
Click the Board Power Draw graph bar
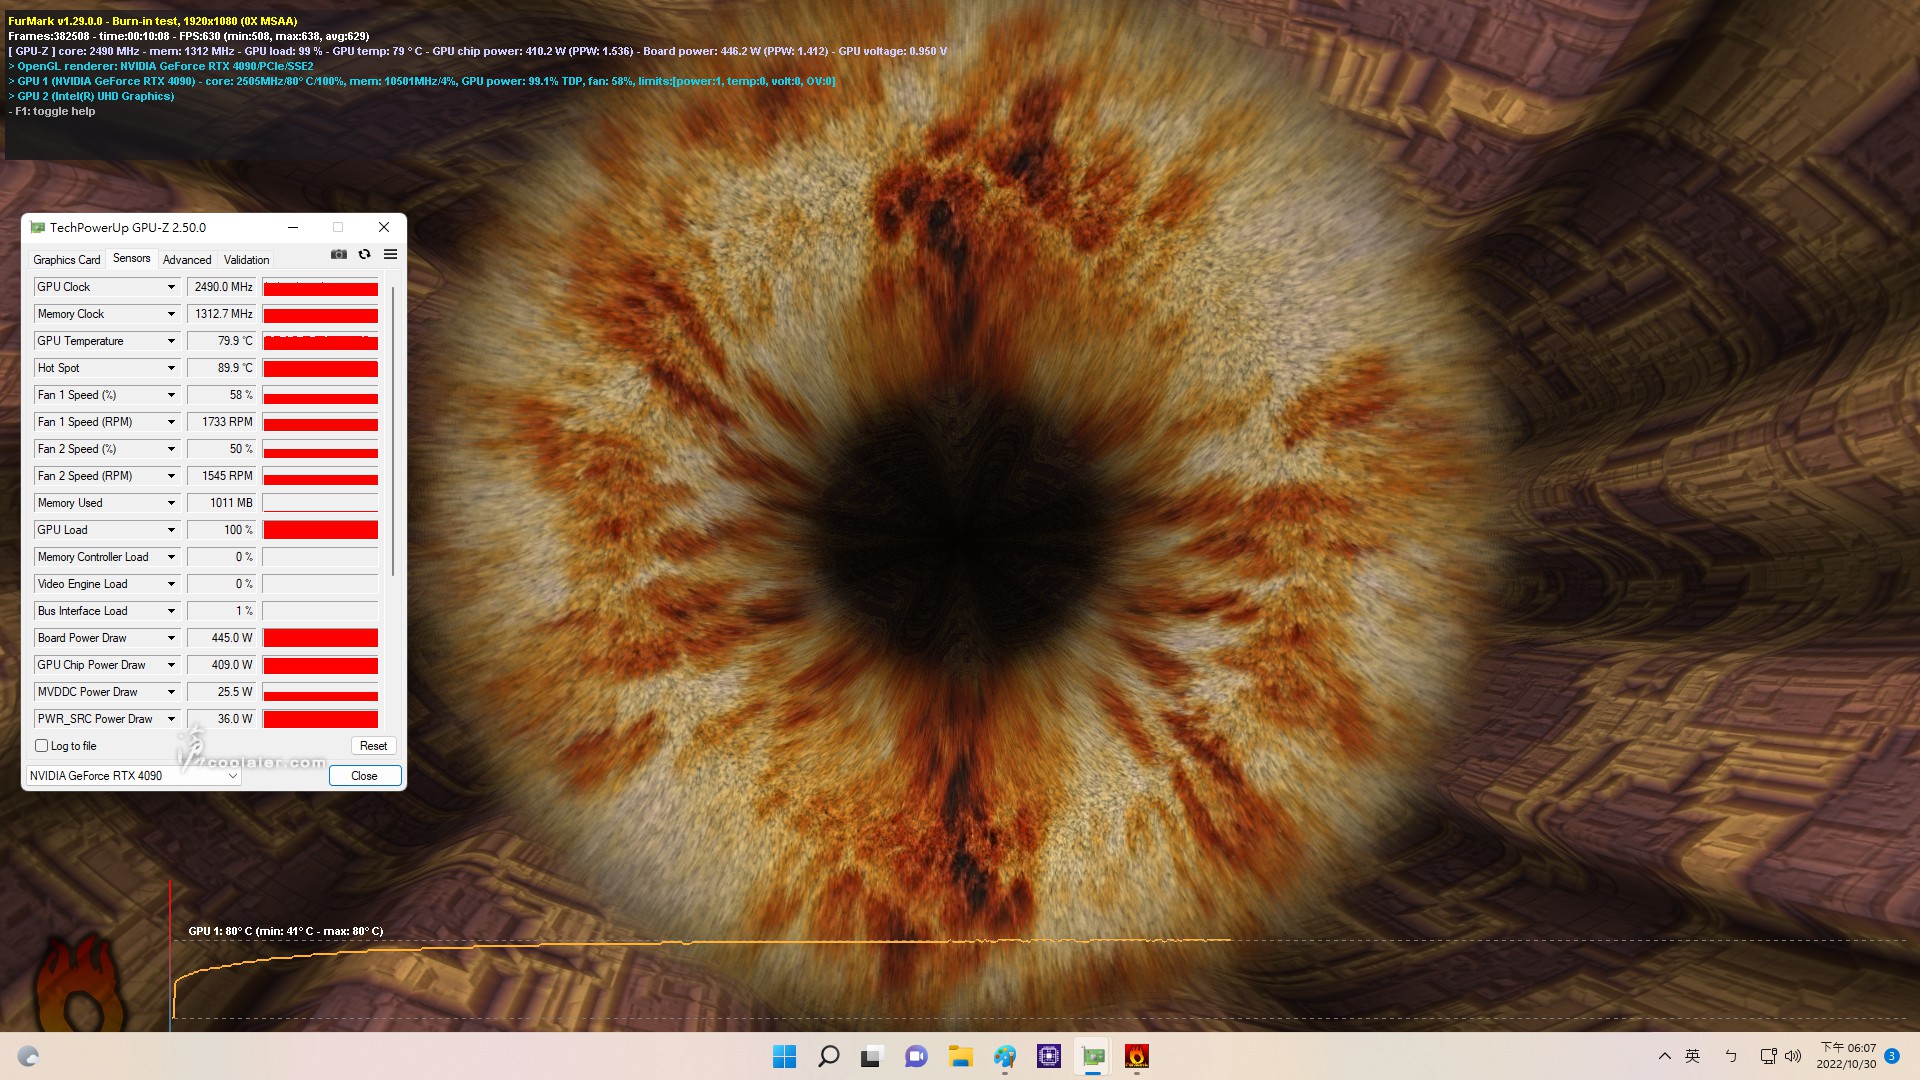[x=320, y=638]
